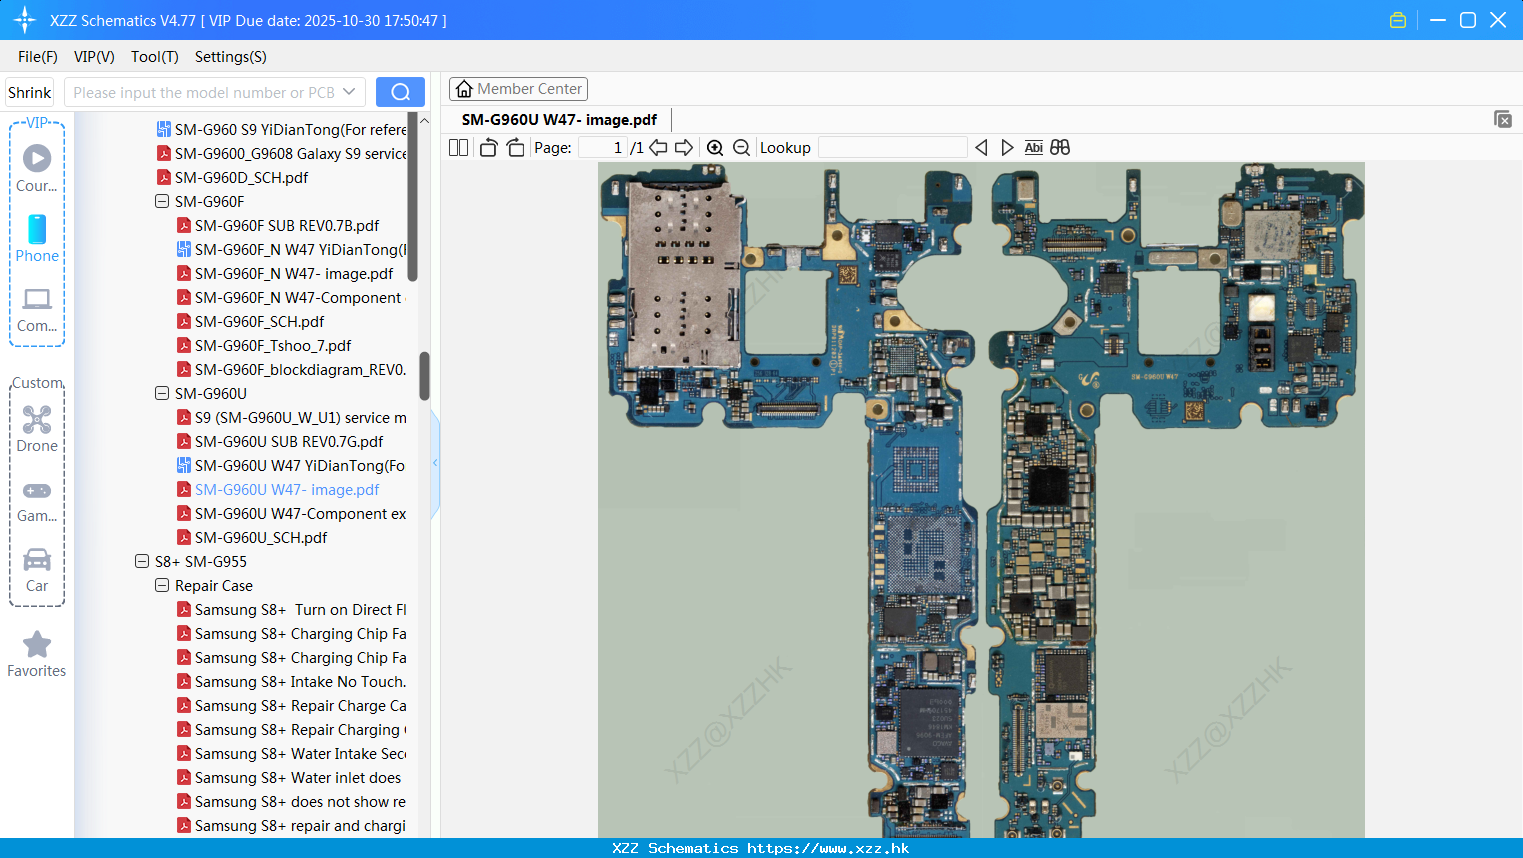1523x858 pixels.
Task: Close all tabs icon at right
Action: coord(1502,119)
